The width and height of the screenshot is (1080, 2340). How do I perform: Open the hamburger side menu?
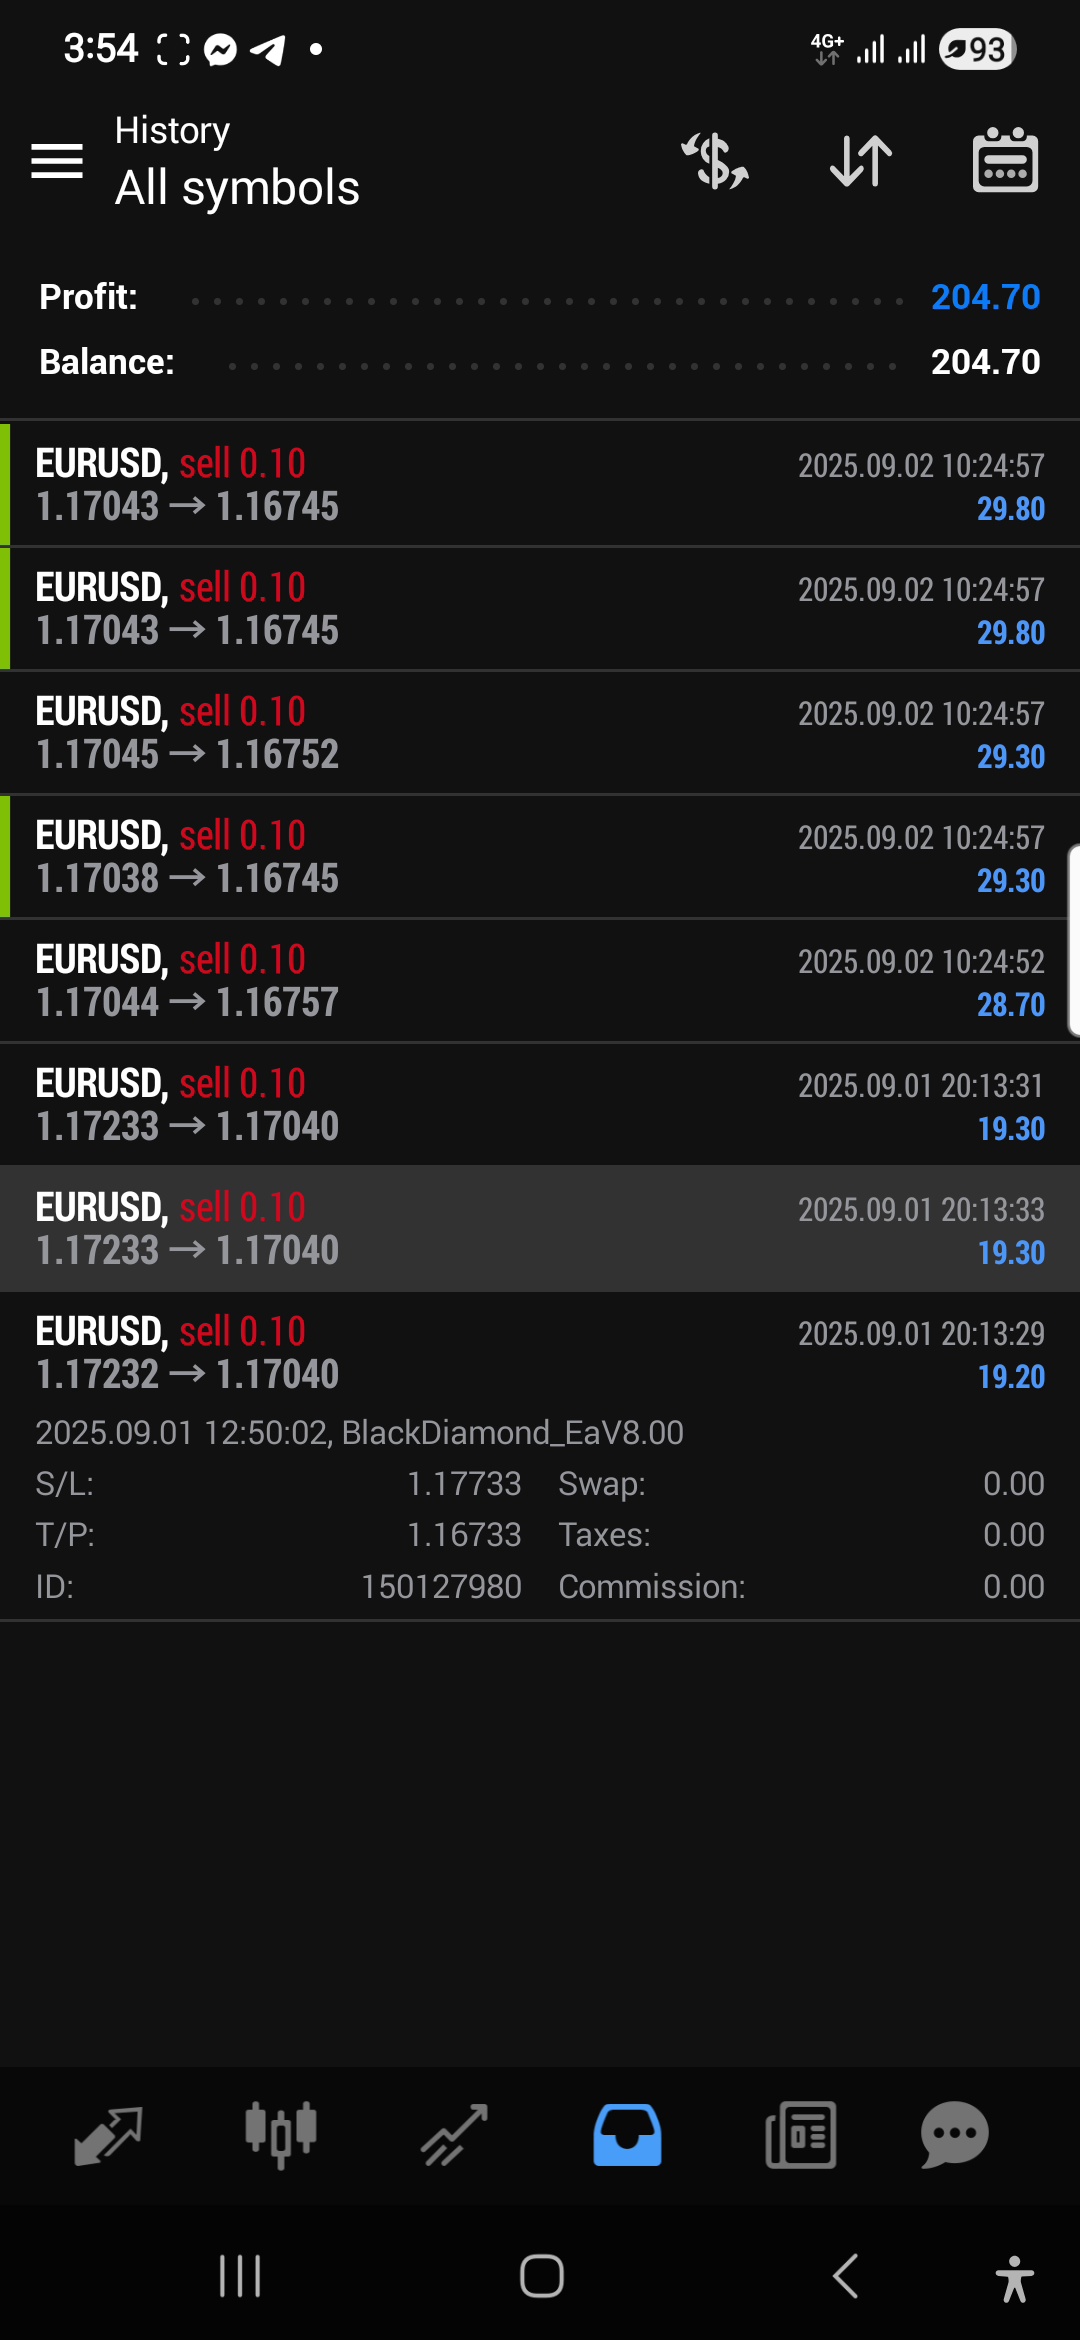coord(57,160)
